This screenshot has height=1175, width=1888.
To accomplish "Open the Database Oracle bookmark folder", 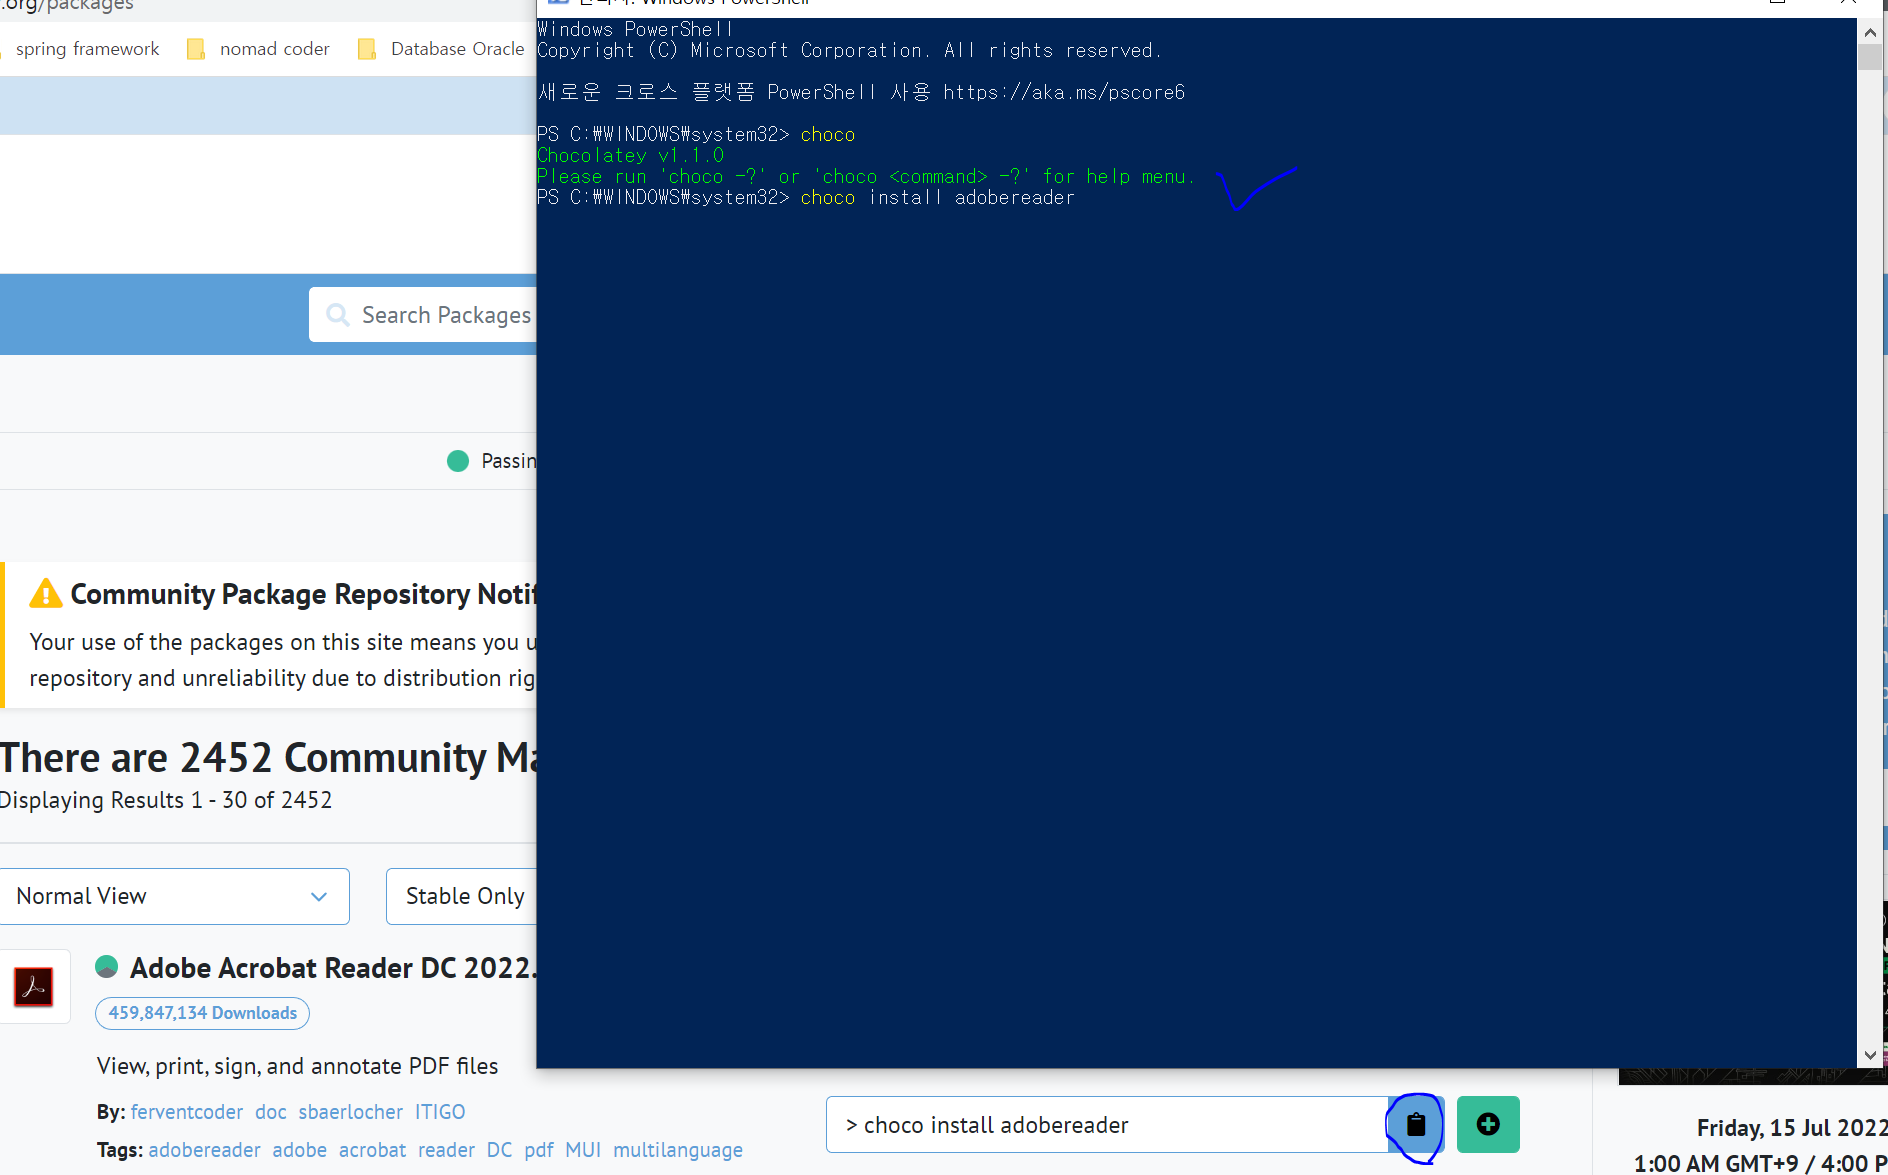I will click(x=441, y=49).
